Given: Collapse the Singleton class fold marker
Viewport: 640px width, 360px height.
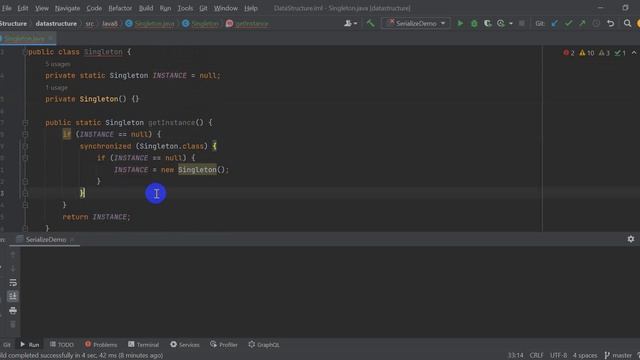Looking at the screenshot, I should (x=25, y=52).
